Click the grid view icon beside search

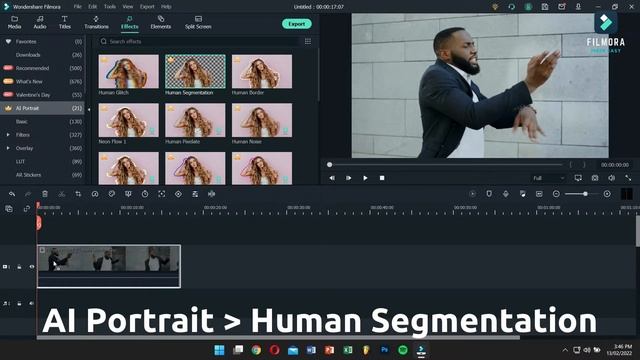308,41
